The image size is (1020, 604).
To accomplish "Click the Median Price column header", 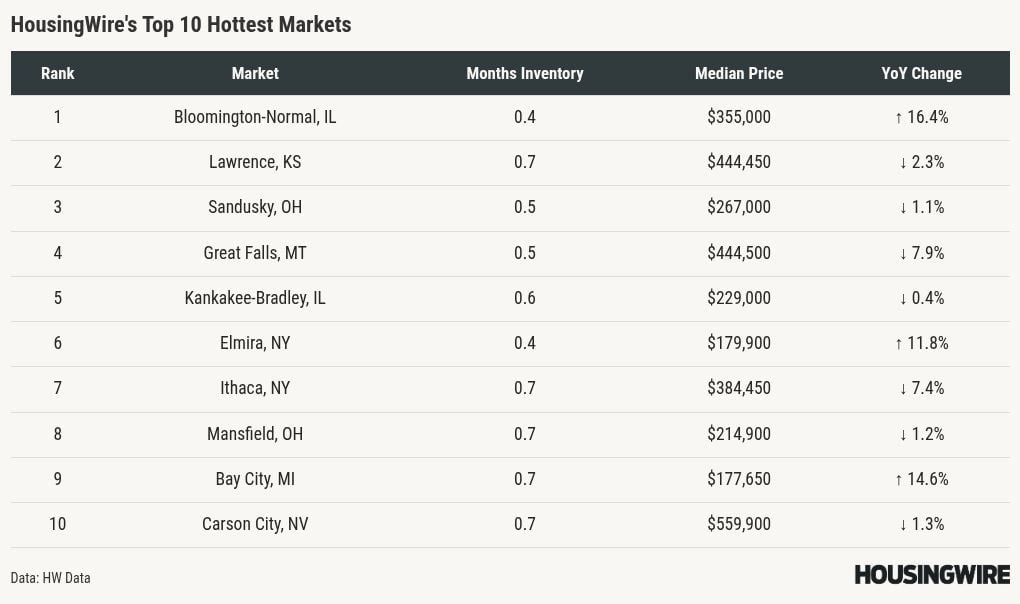I will point(739,73).
